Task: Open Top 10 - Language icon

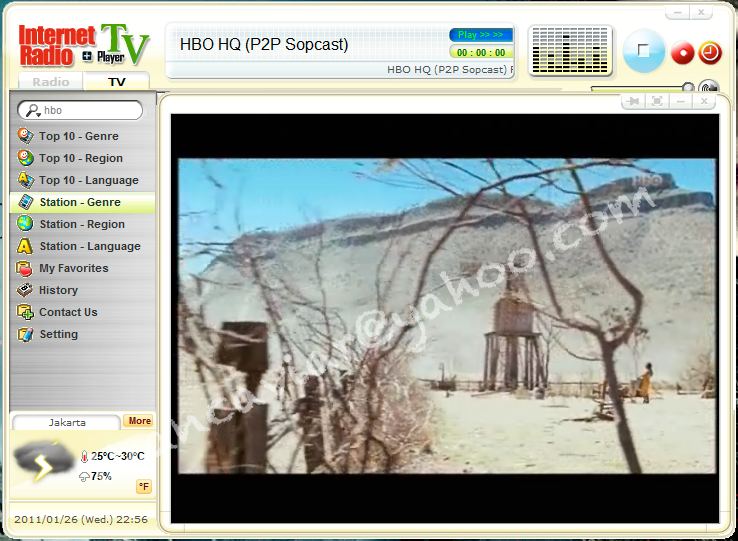Action: [x=25, y=180]
